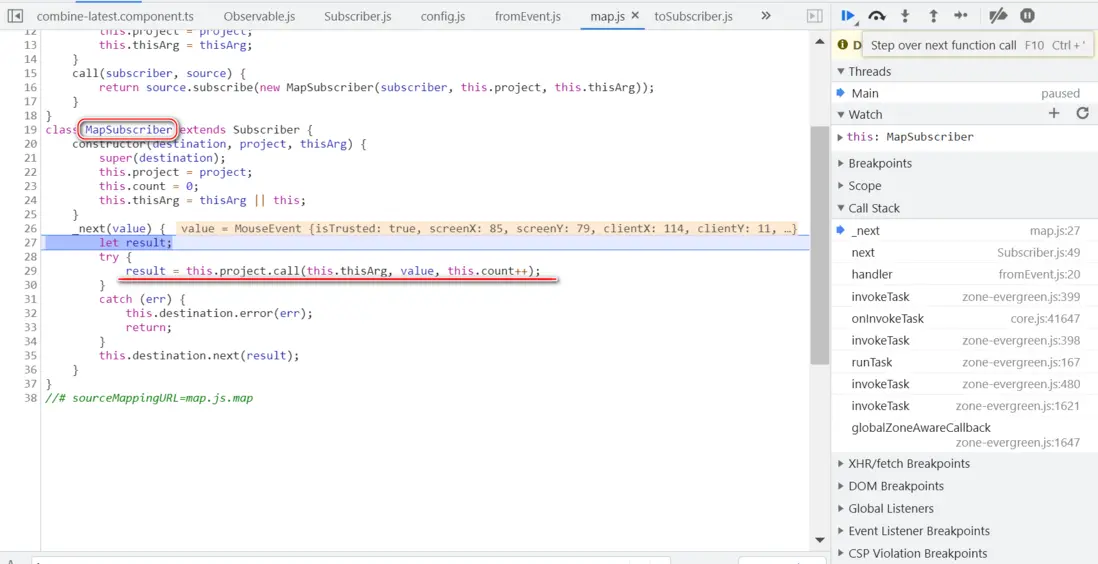Image resolution: width=1098 pixels, height=564 pixels.
Task: Hide the debugger sidebar pane
Action: tap(815, 16)
